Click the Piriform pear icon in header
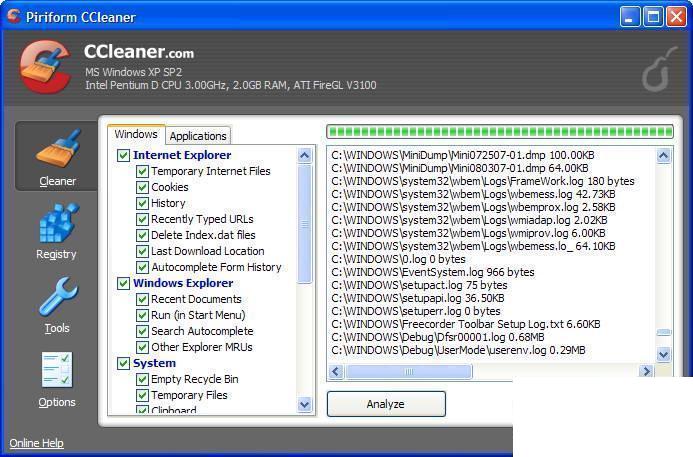Viewport: 693px width, 457px height. point(660,69)
